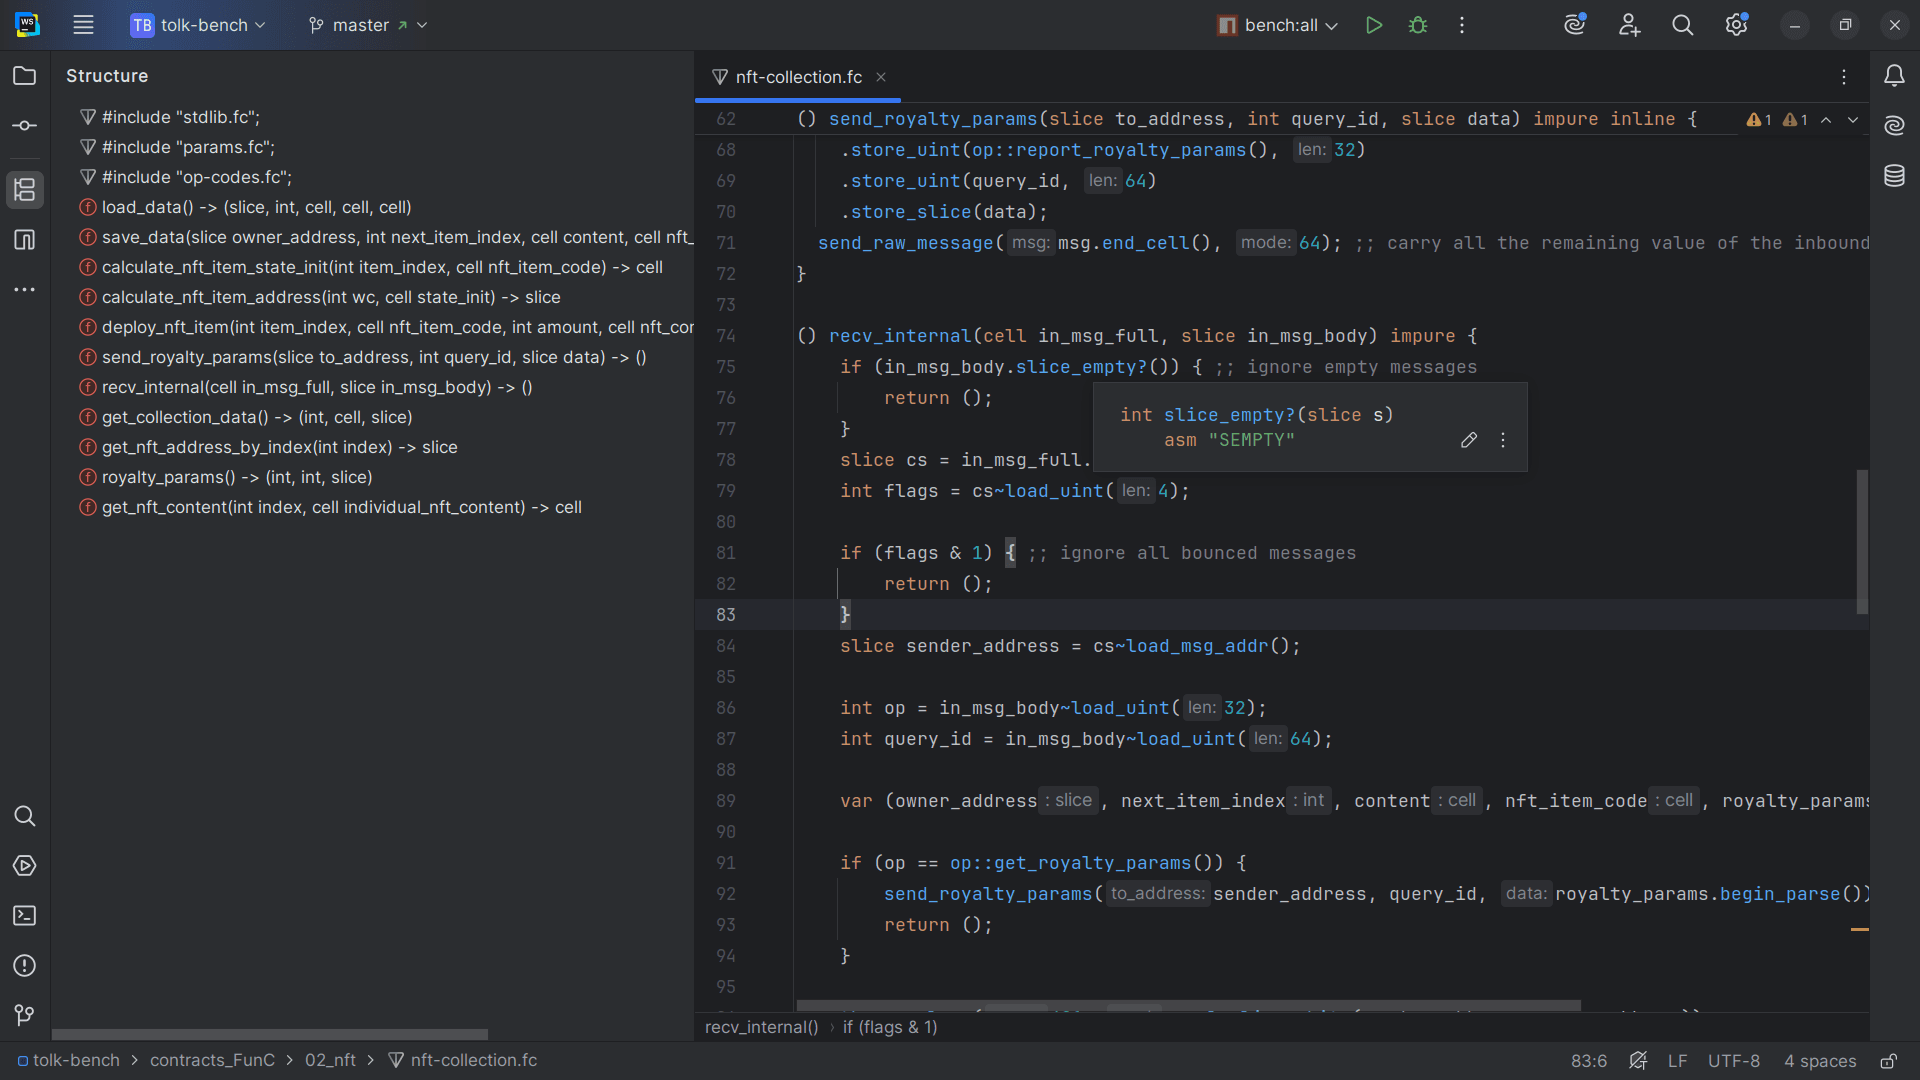The image size is (1920, 1080).
Task: Open the Find tool window icon
Action: tap(25, 816)
